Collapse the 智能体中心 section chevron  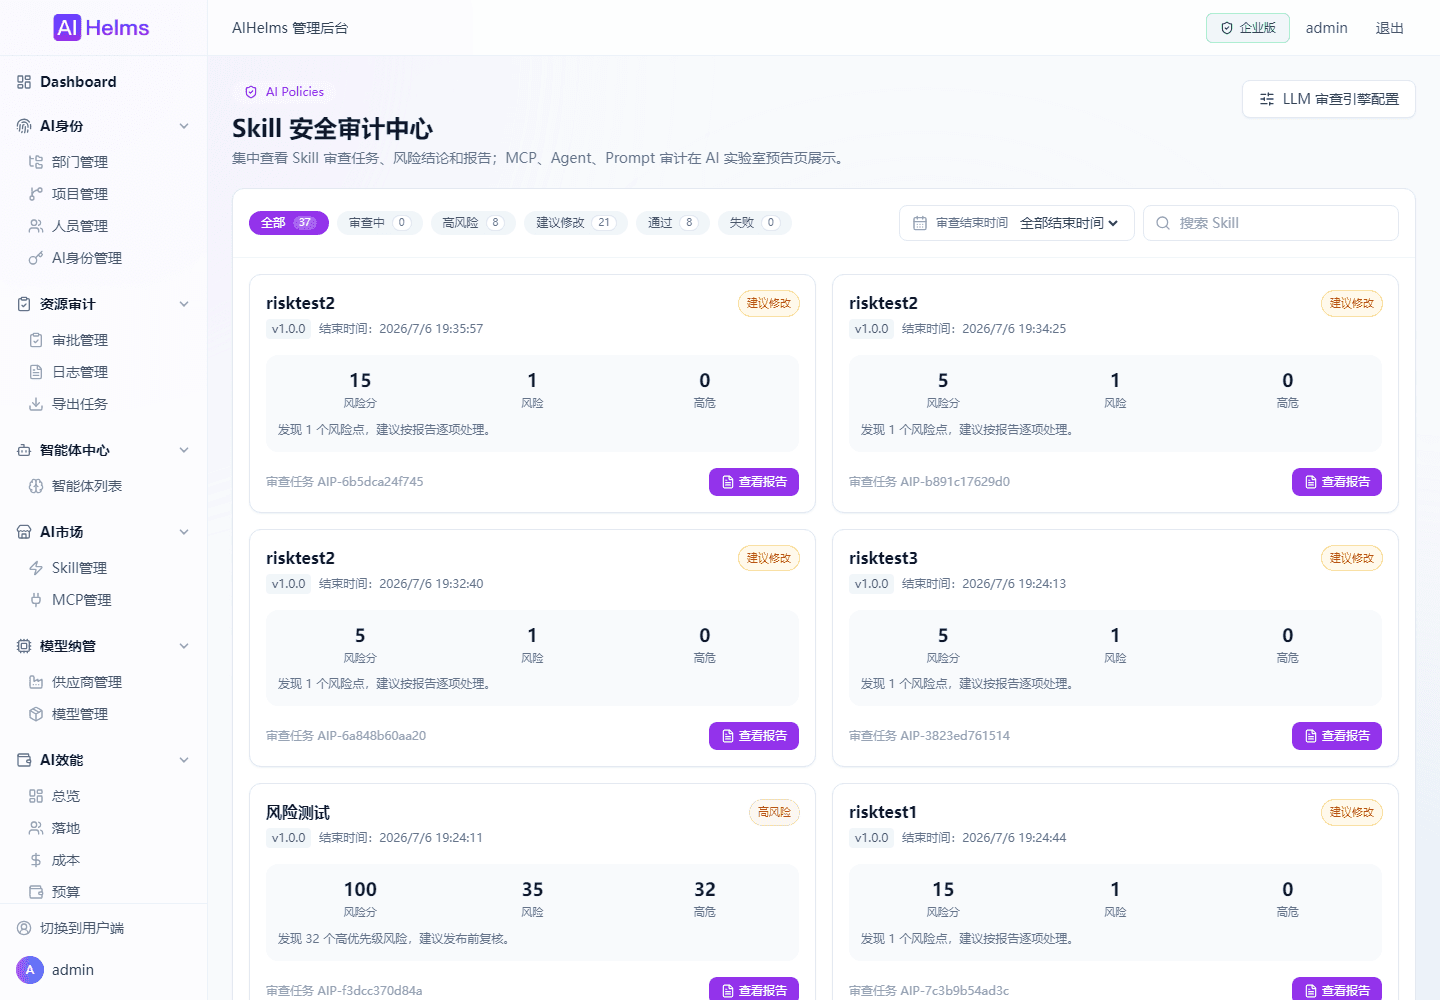coord(184,450)
